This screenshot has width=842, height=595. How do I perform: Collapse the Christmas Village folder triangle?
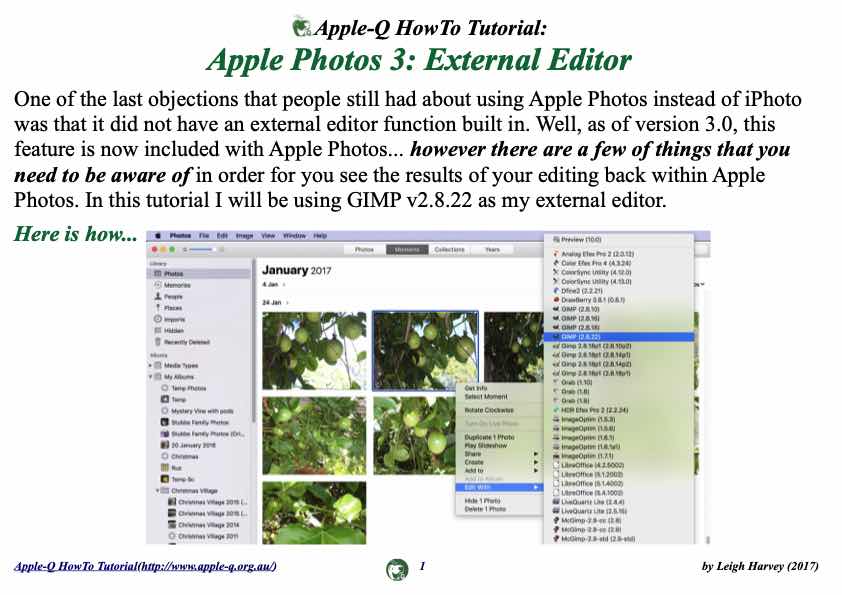click(158, 490)
